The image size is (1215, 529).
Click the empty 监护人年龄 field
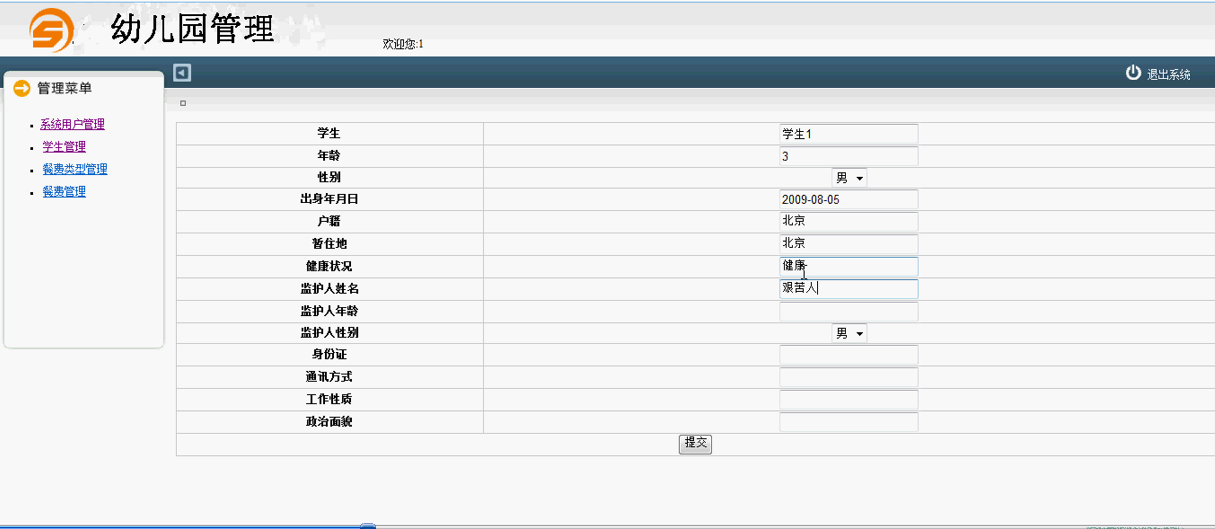point(848,312)
